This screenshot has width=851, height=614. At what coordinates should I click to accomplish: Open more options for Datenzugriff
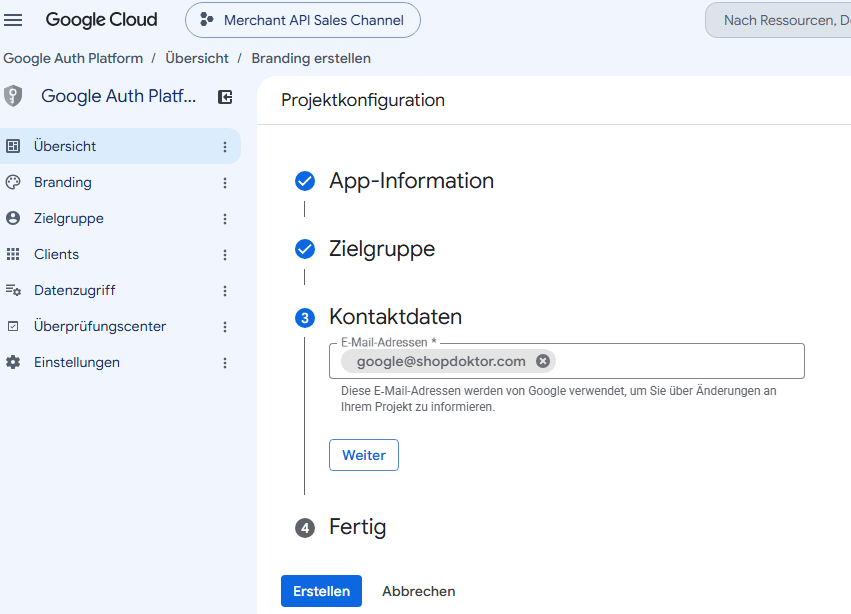point(225,291)
